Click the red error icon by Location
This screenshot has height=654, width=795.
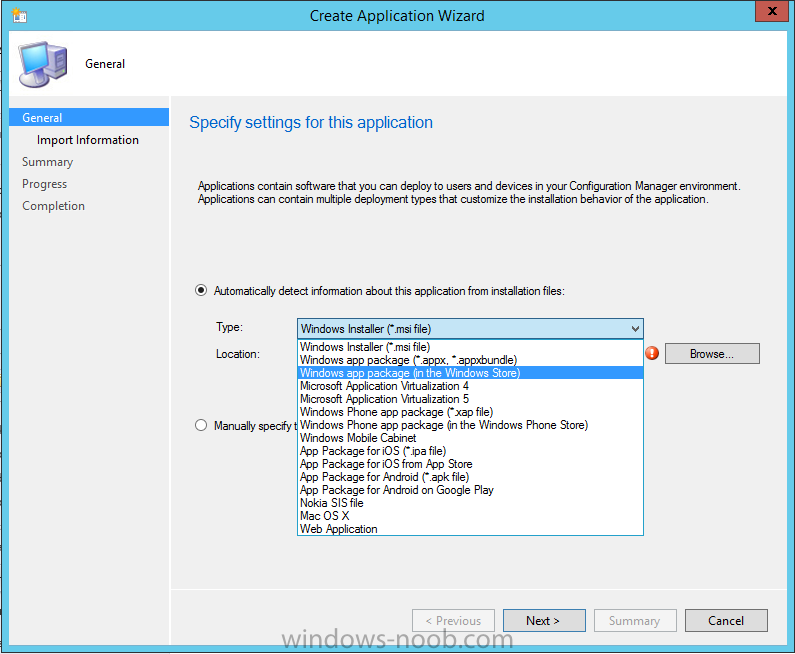point(652,353)
